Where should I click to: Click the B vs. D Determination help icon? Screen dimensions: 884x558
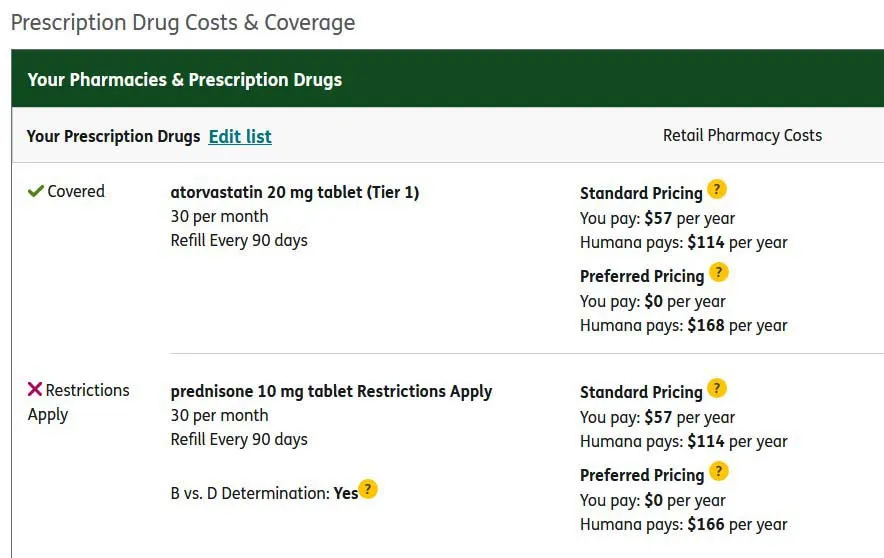point(369,489)
